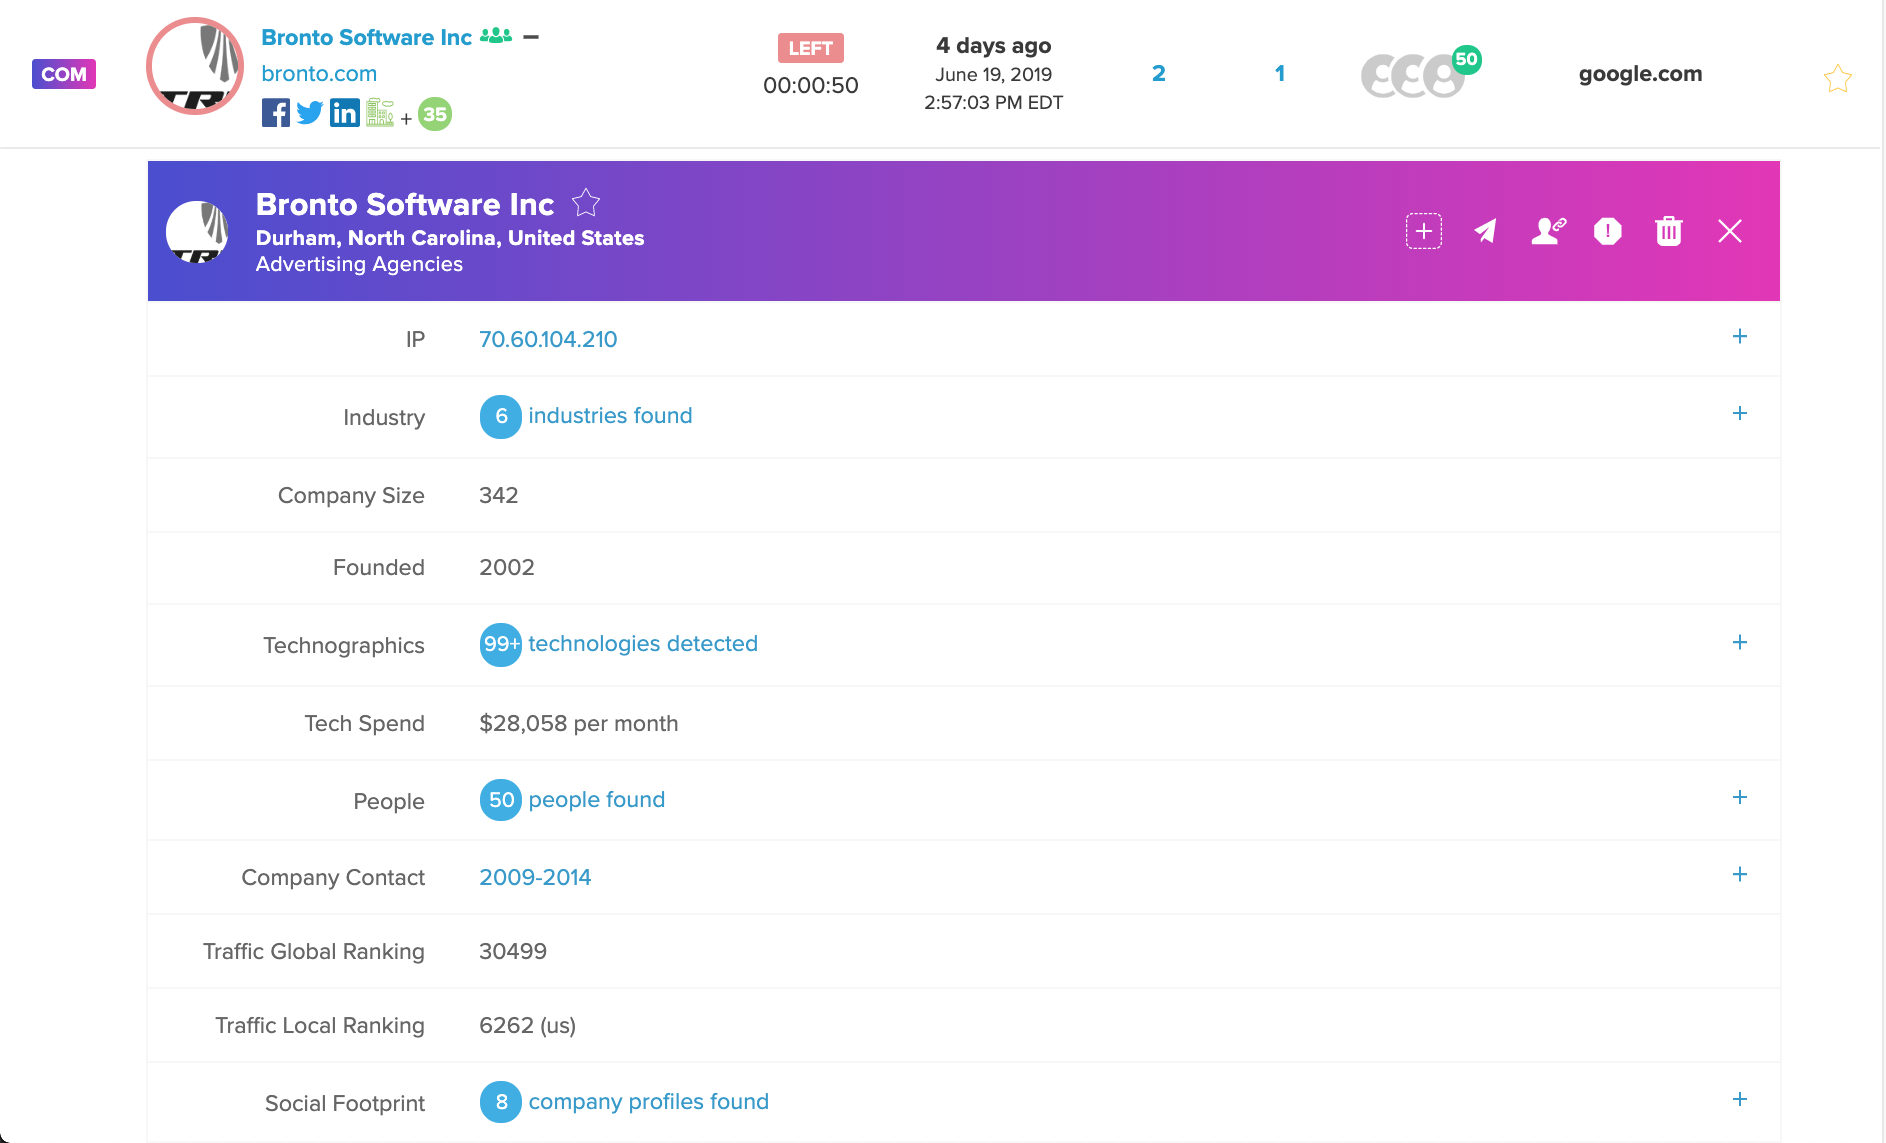Close the company detail panel

coord(1730,231)
